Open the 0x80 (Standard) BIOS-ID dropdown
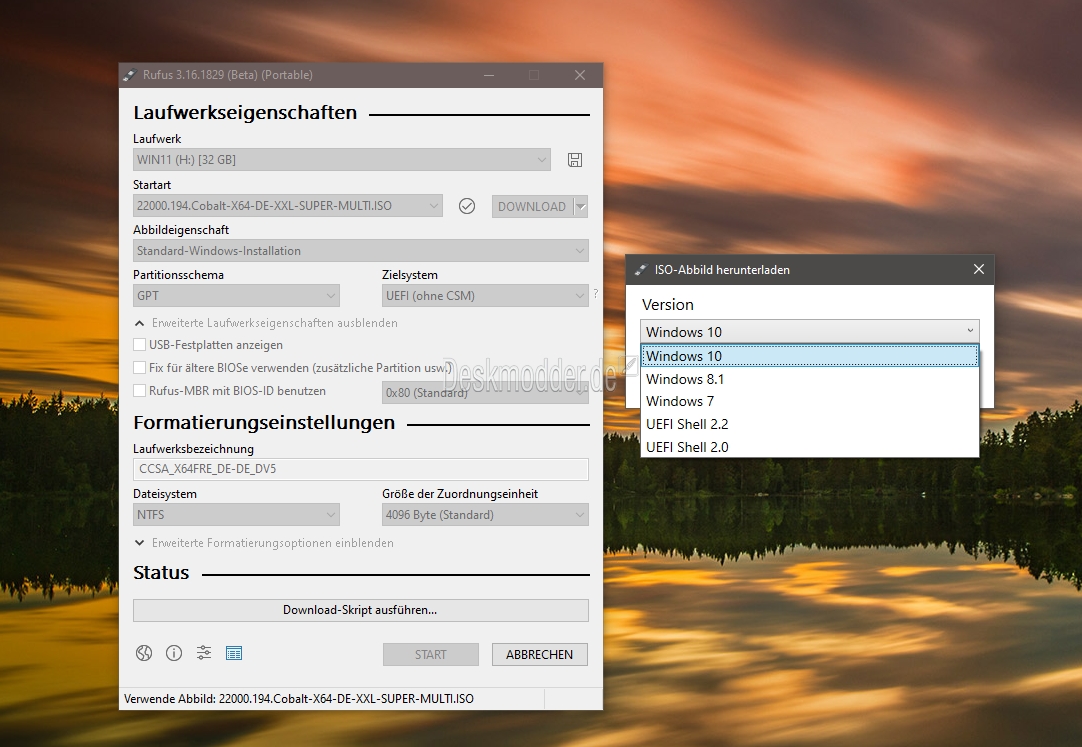Image resolution: width=1082 pixels, height=747 pixels. click(485, 392)
